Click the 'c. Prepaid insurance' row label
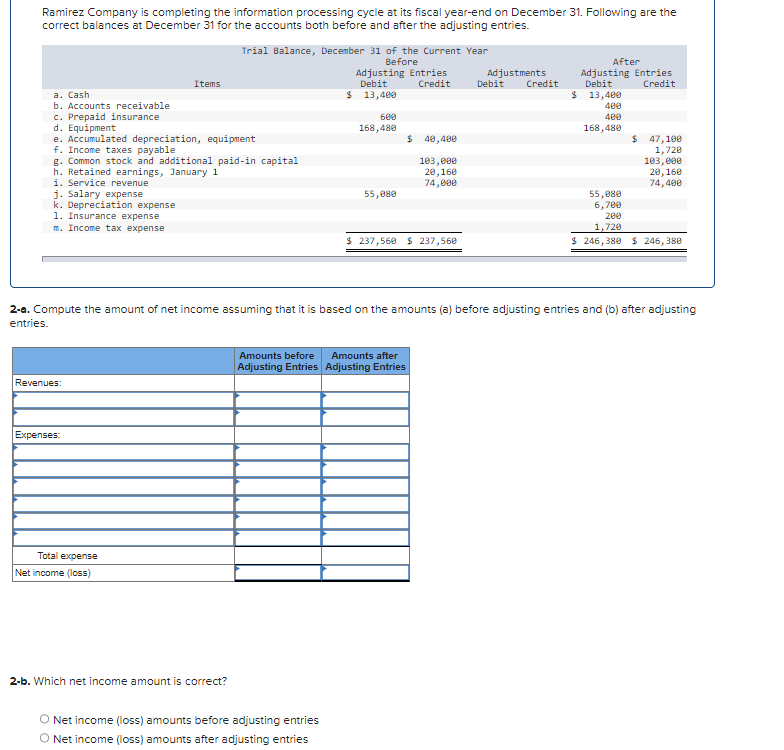This screenshot has width=784, height=750. (x=106, y=116)
